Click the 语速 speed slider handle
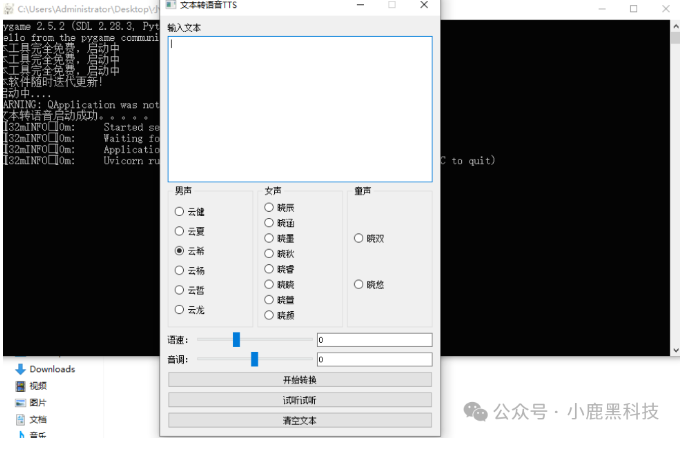684x460 pixels. 236,340
